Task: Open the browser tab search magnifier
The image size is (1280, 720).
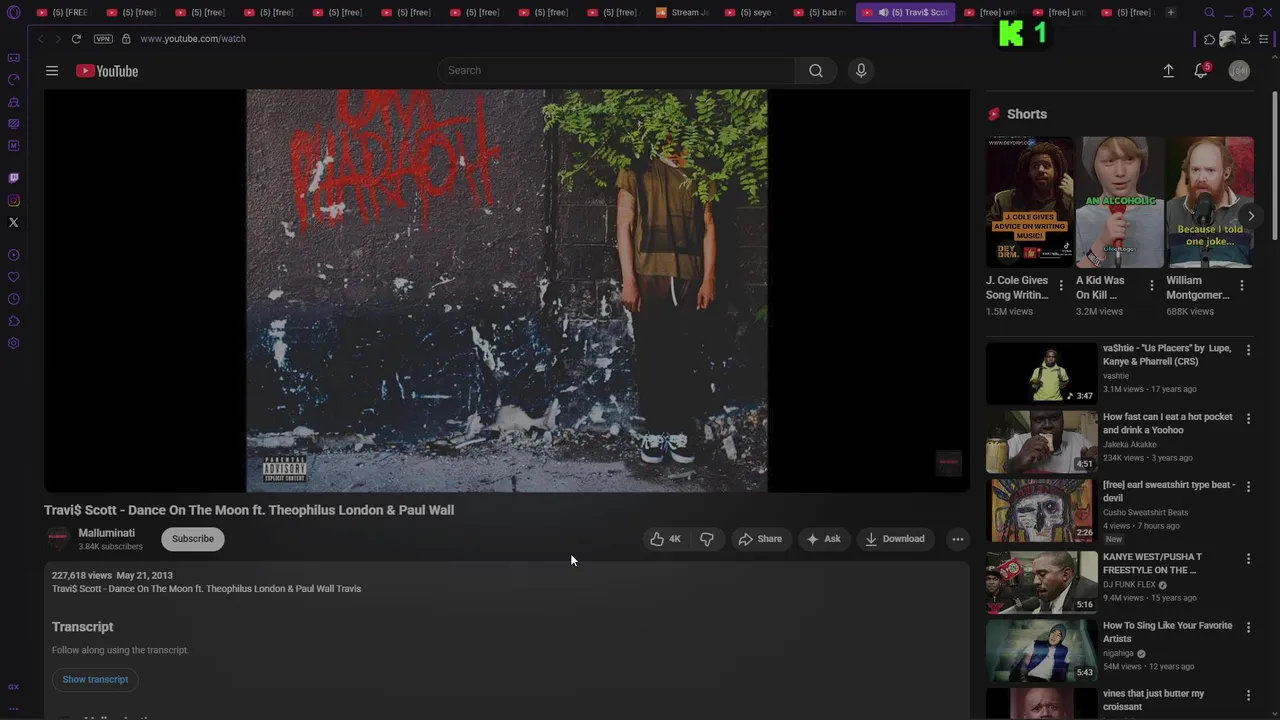Action: click(1209, 13)
